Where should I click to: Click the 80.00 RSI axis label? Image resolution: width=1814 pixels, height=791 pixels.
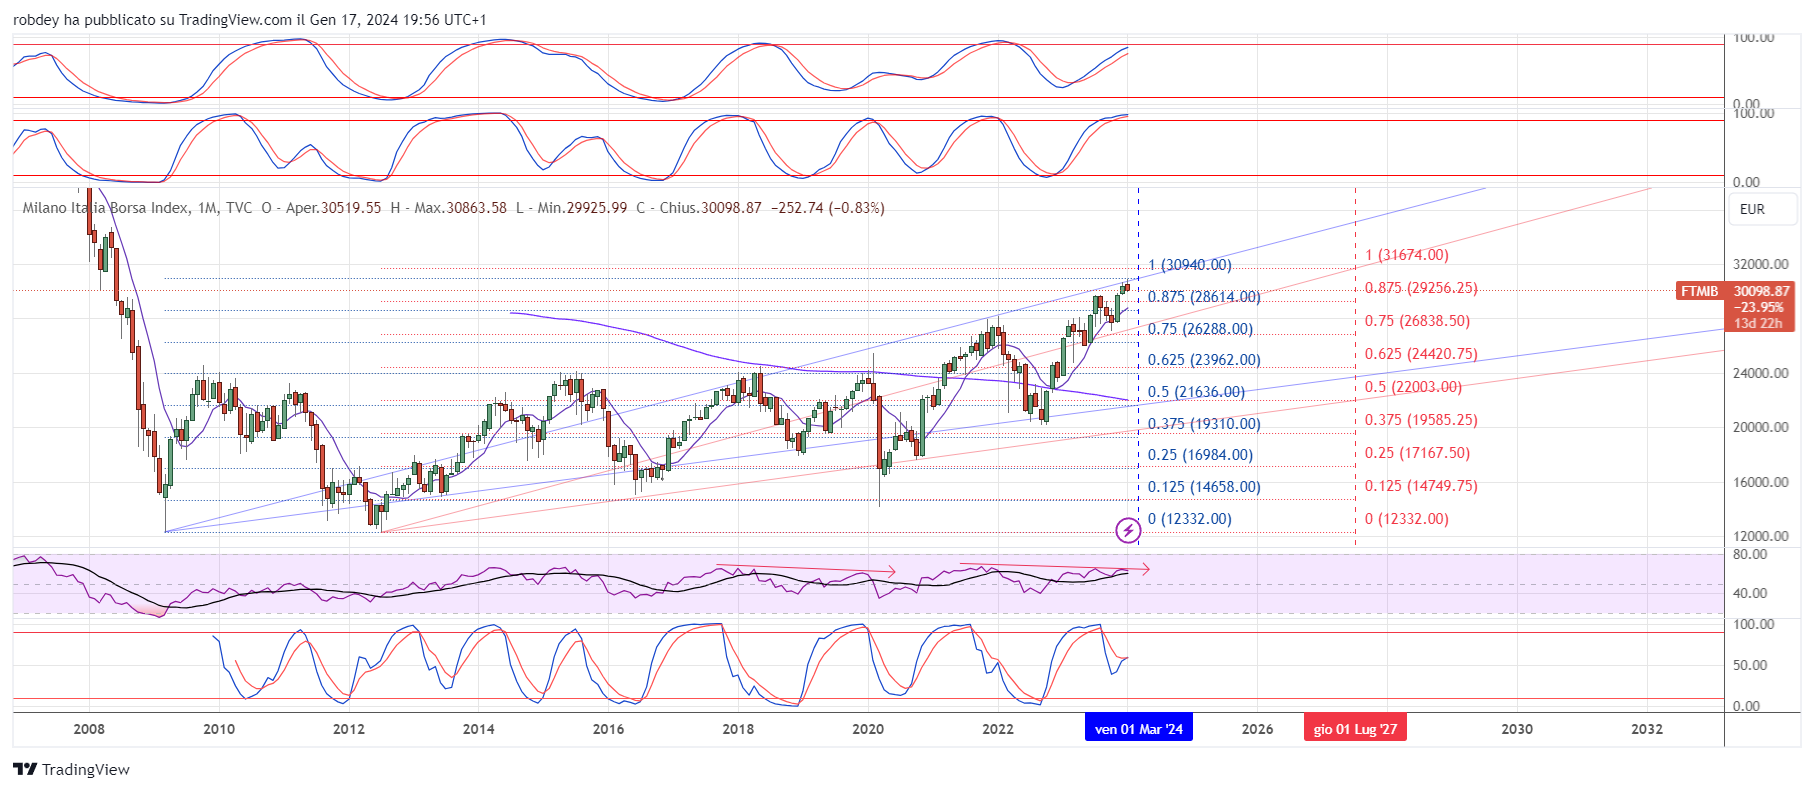coord(1750,554)
